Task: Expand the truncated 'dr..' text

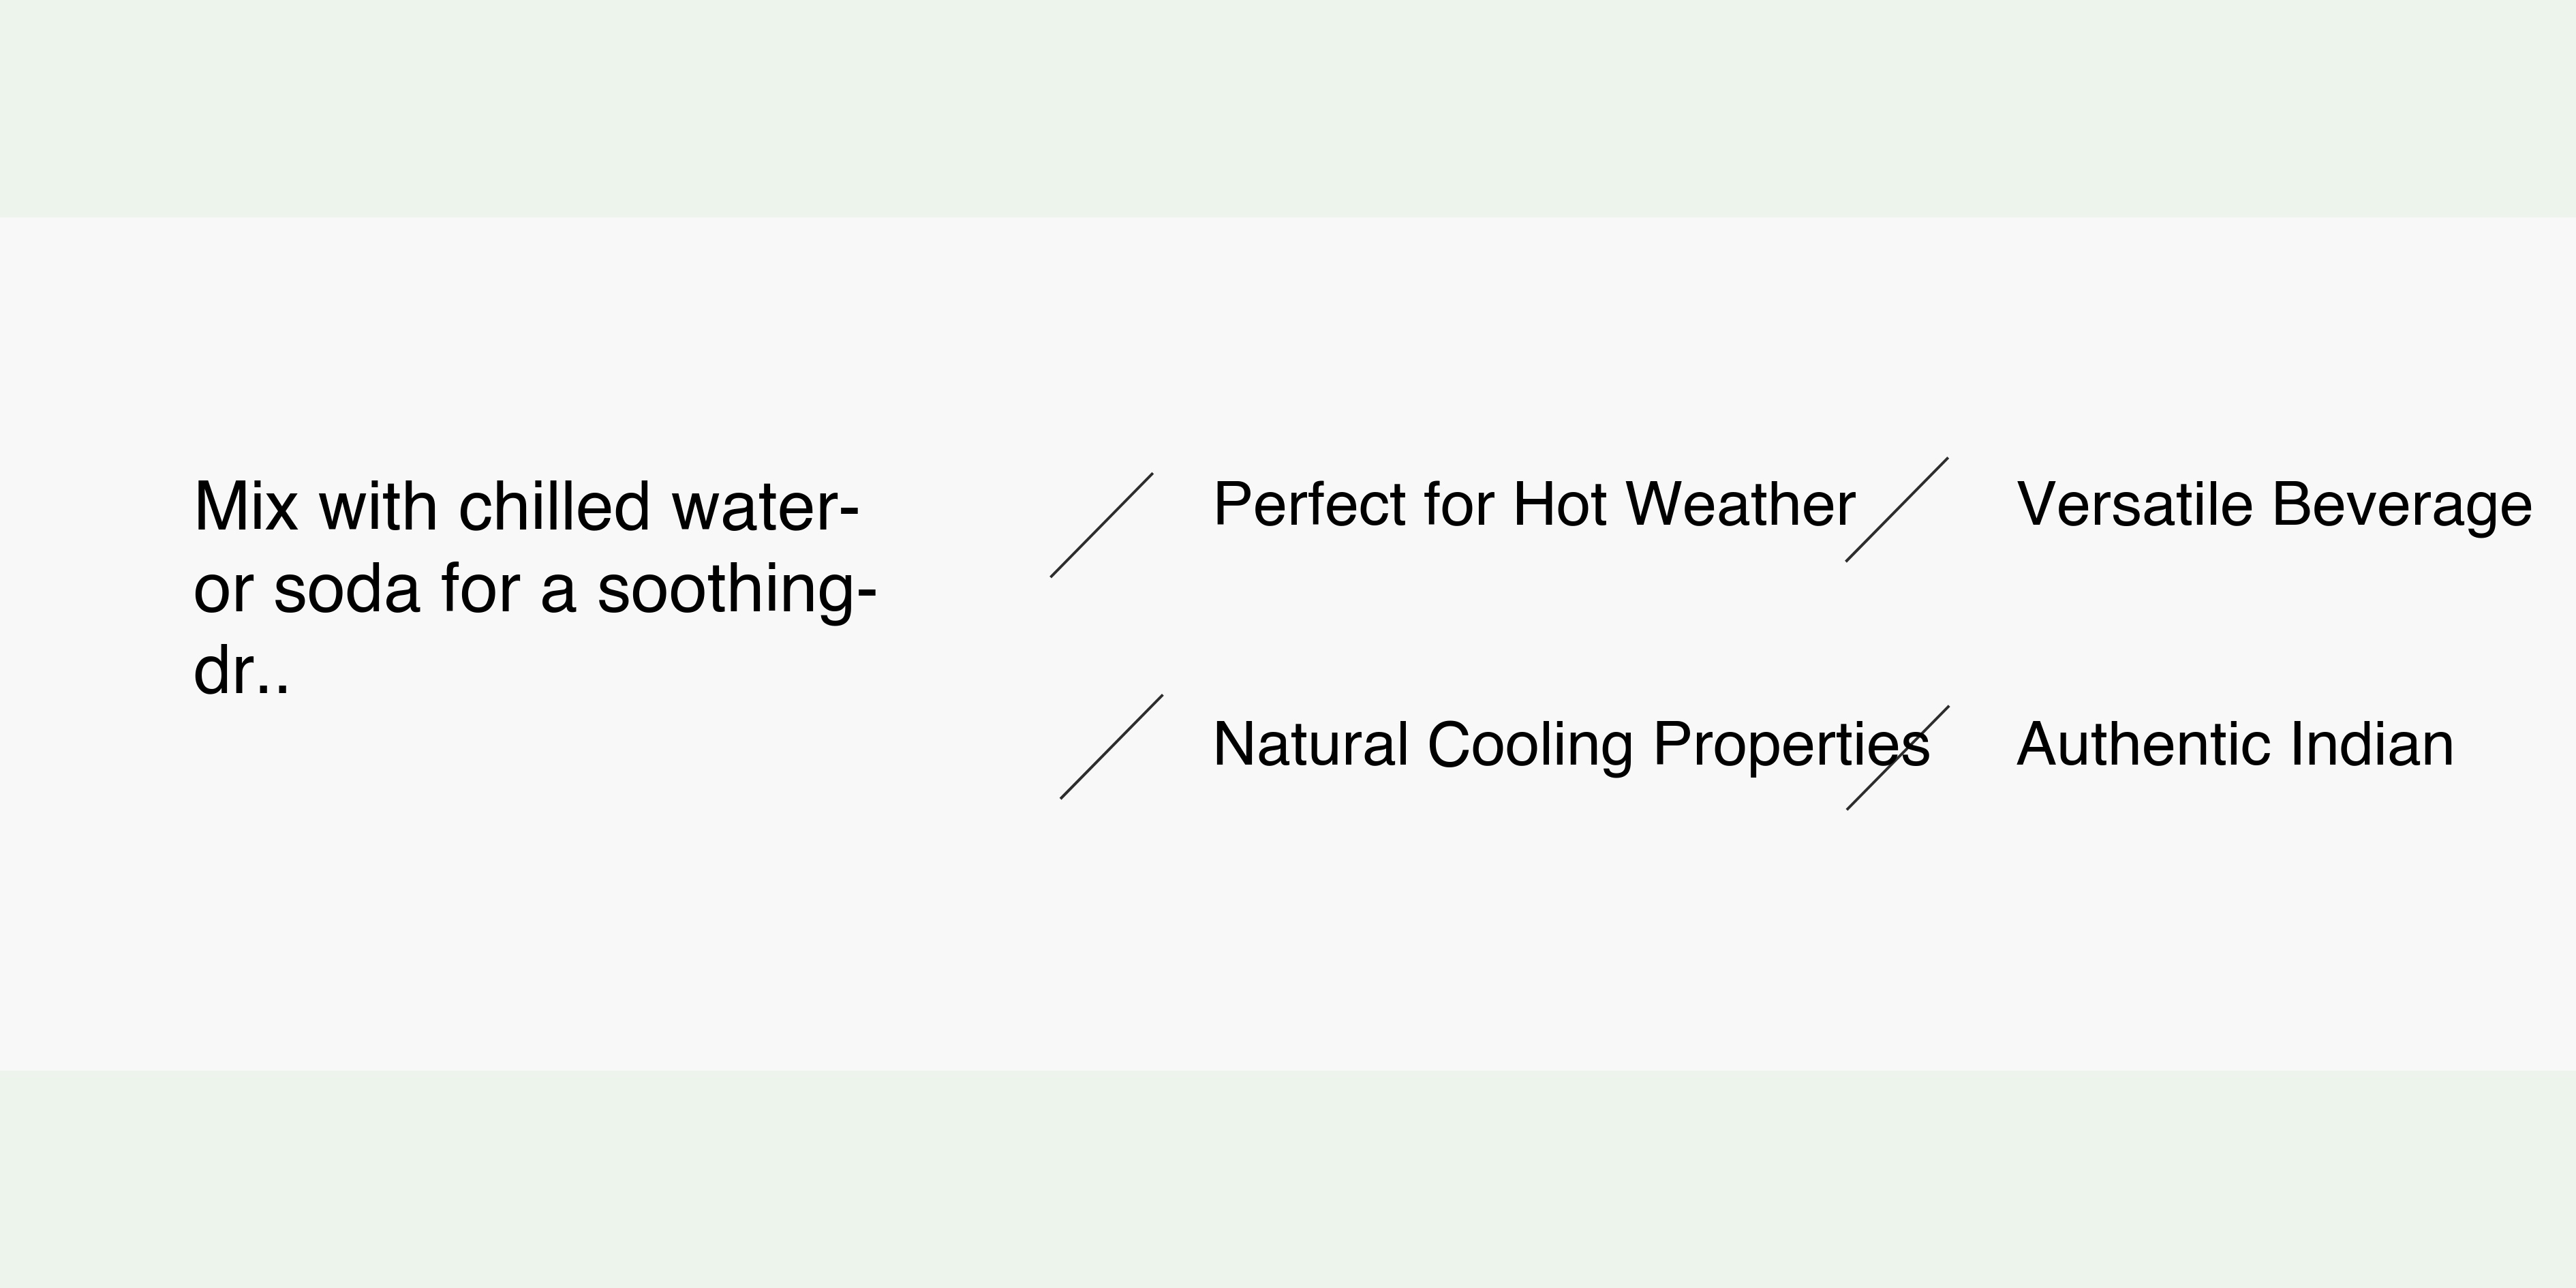Action: point(241,670)
